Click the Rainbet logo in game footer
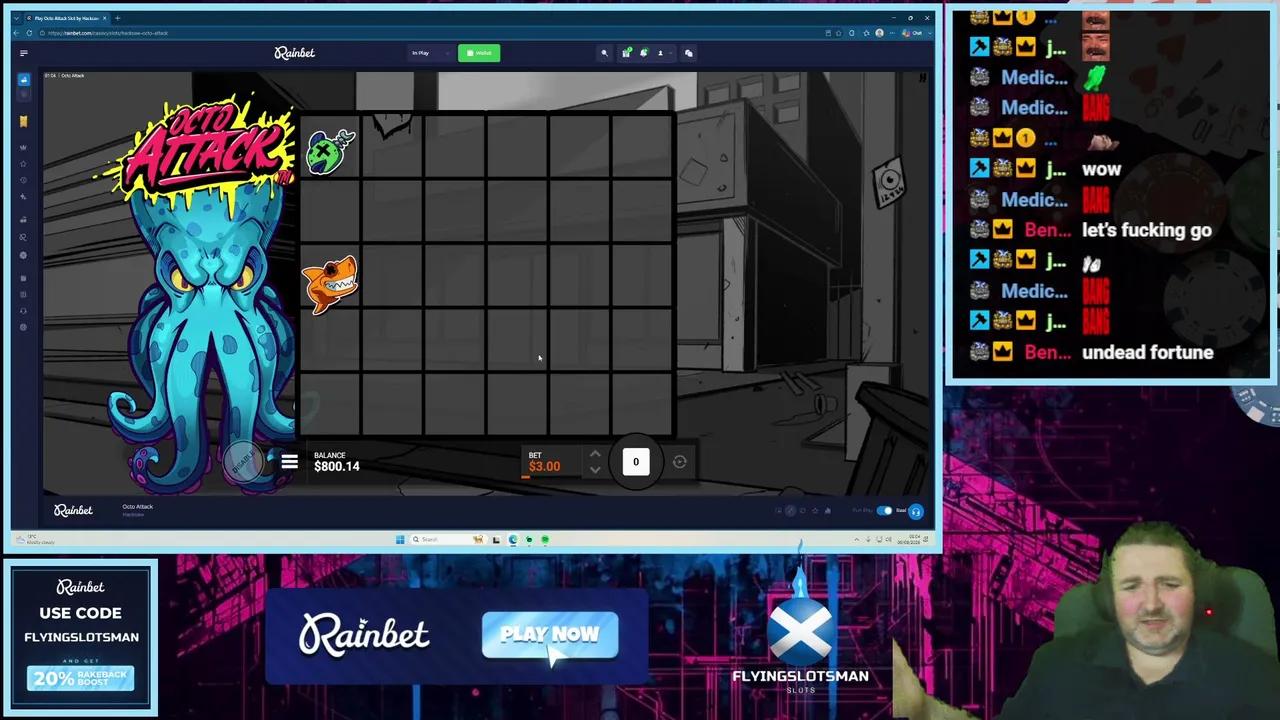This screenshot has height=720, width=1280. click(x=73, y=511)
